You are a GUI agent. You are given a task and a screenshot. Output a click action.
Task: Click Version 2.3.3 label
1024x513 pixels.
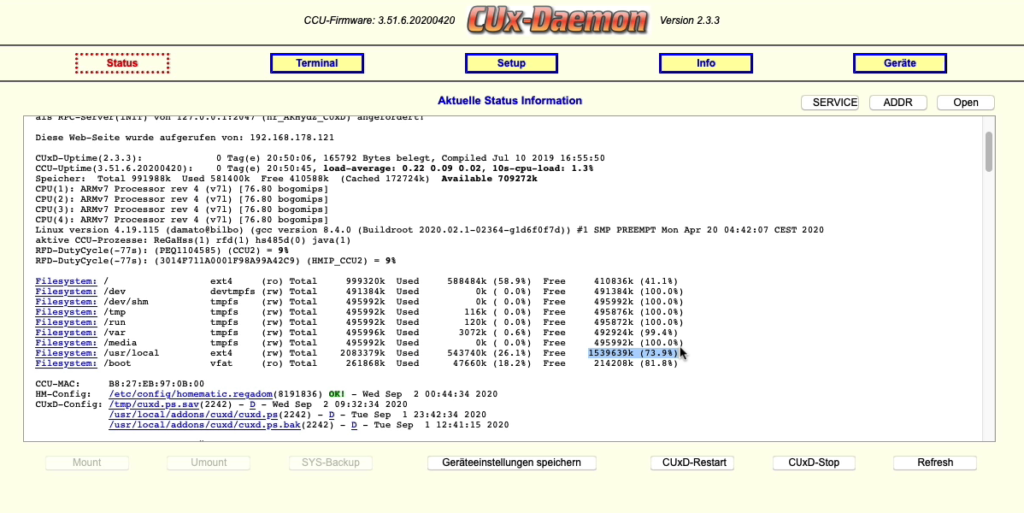click(x=690, y=21)
